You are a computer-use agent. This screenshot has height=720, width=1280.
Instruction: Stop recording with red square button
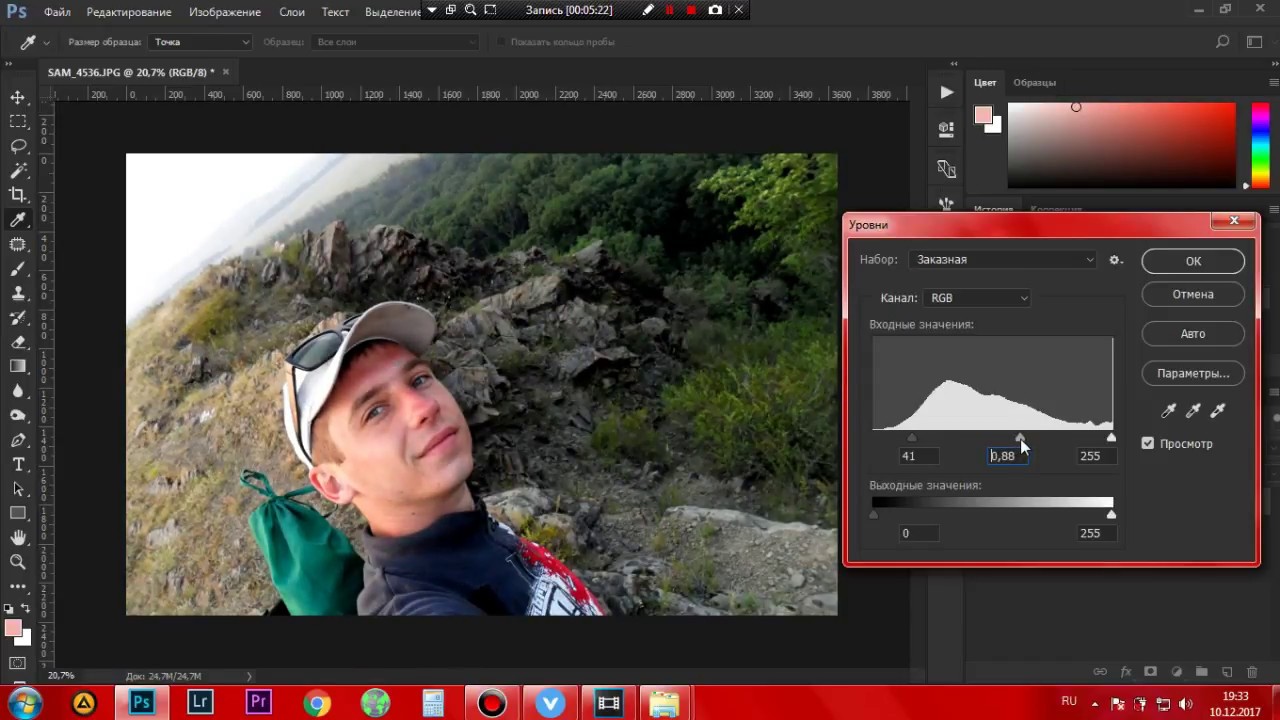[x=691, y=10]
